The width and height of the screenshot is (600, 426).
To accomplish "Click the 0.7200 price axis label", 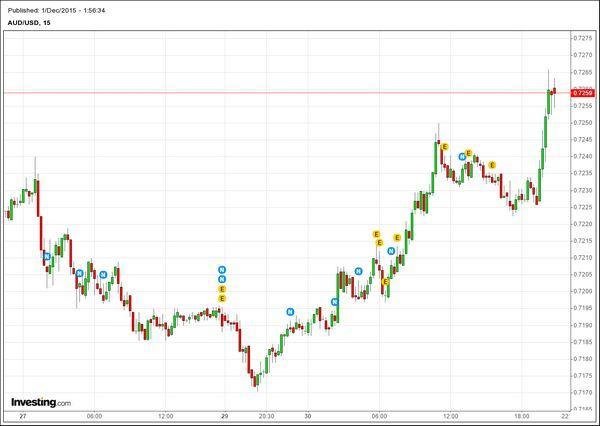I will pos(582,291).
